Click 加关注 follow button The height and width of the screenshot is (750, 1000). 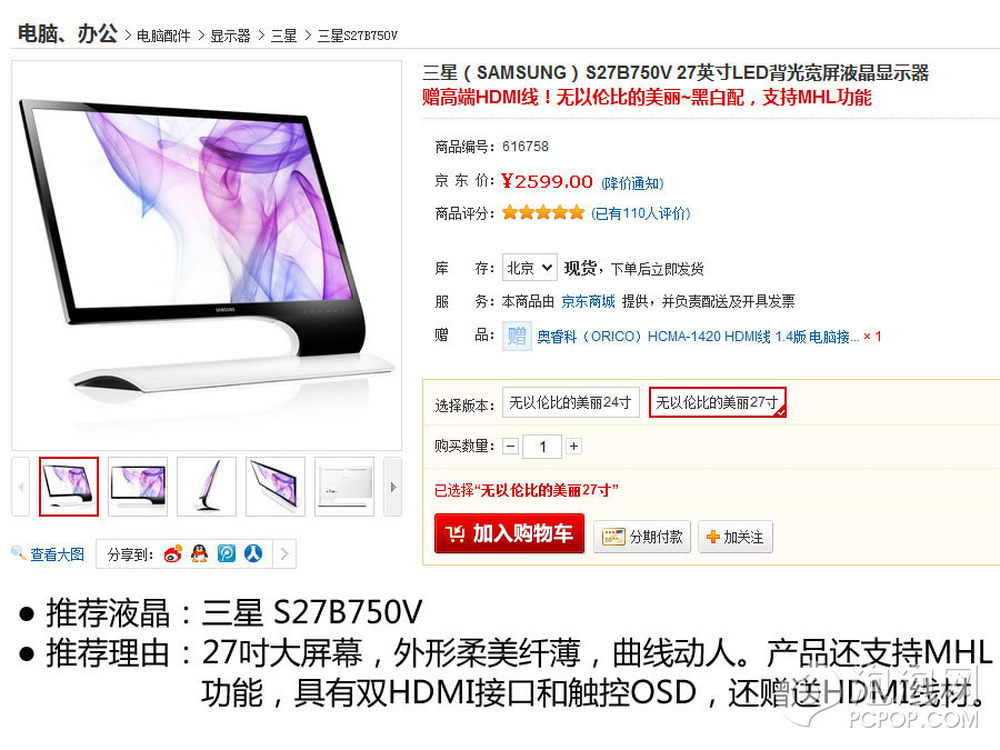point(735,537)
